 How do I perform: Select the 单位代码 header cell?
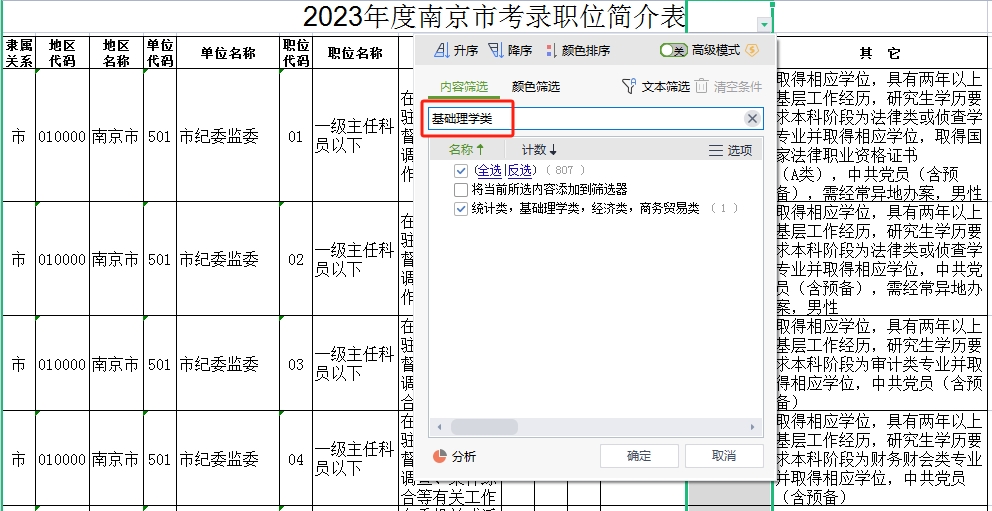(x=160, y=52)
